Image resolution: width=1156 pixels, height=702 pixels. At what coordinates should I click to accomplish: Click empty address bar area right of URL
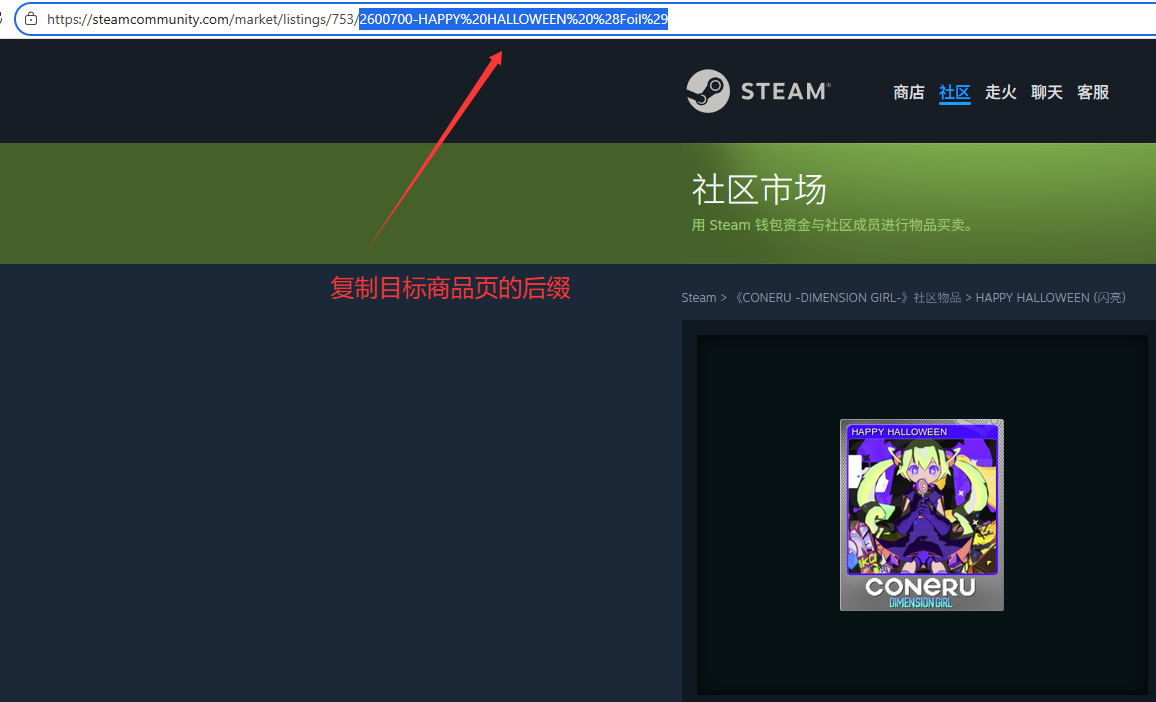point(900,19)
